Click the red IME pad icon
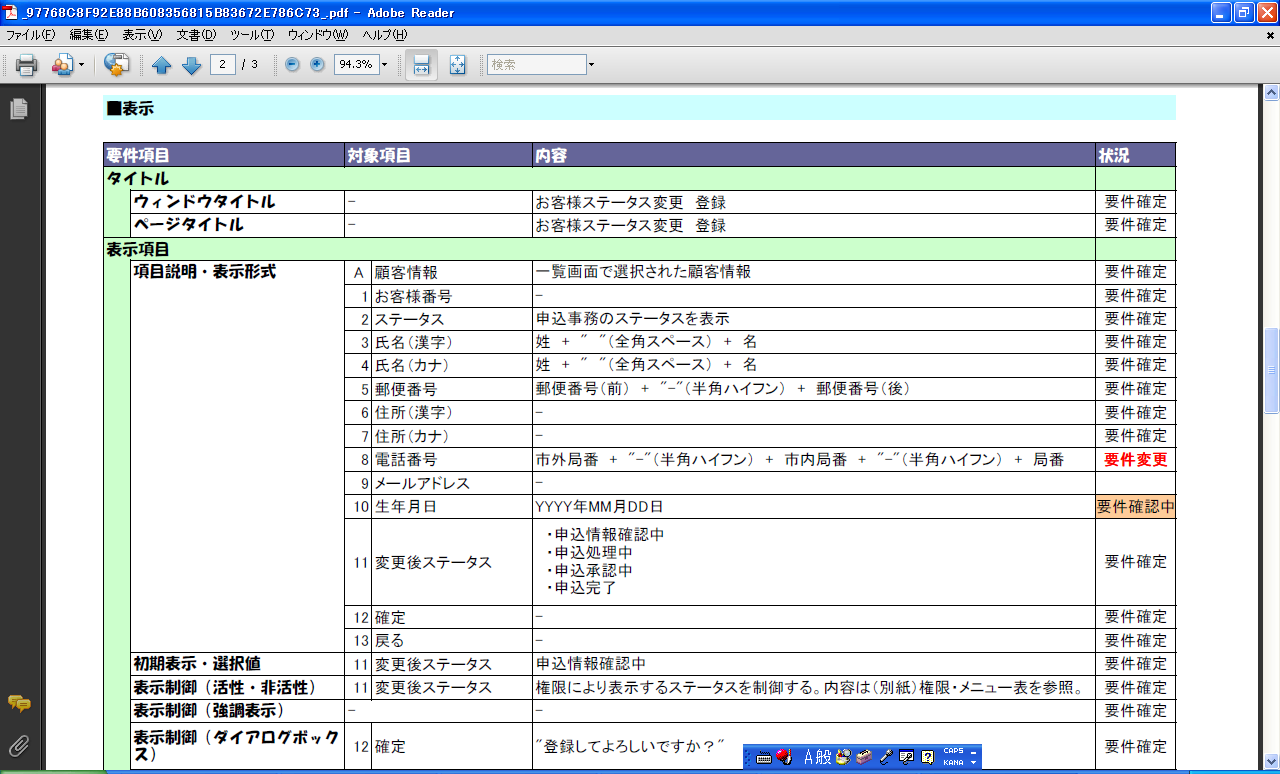Screen dimensions: 1280x774 coord(784,757)
